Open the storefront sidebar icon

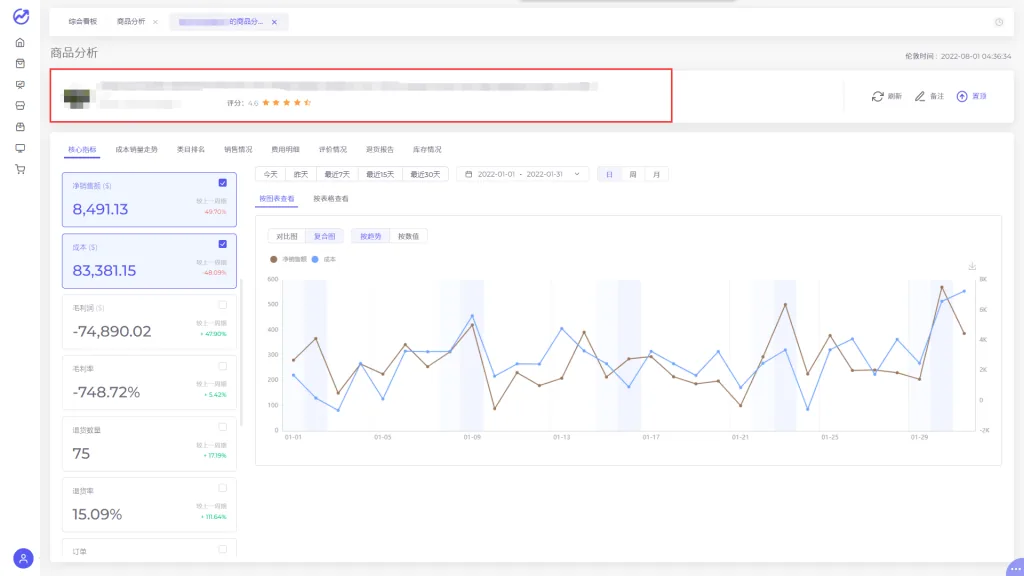pyautogui.click(x=20, y=105)
